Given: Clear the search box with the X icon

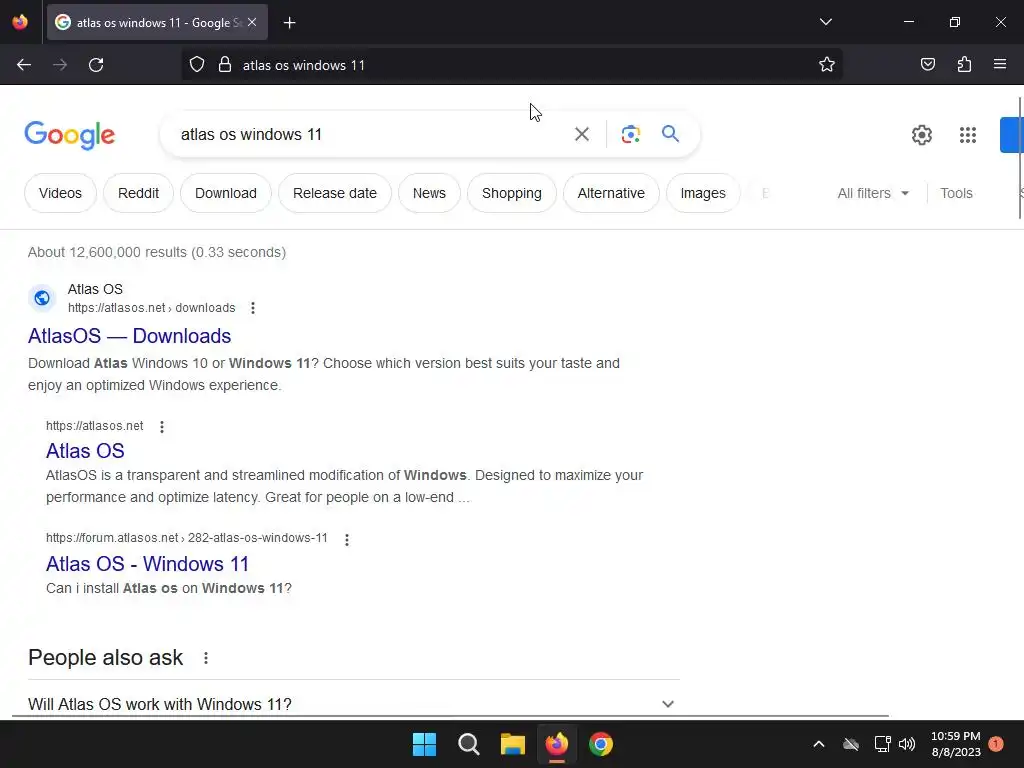Looking at the screenshot, I should click(581, 135).
